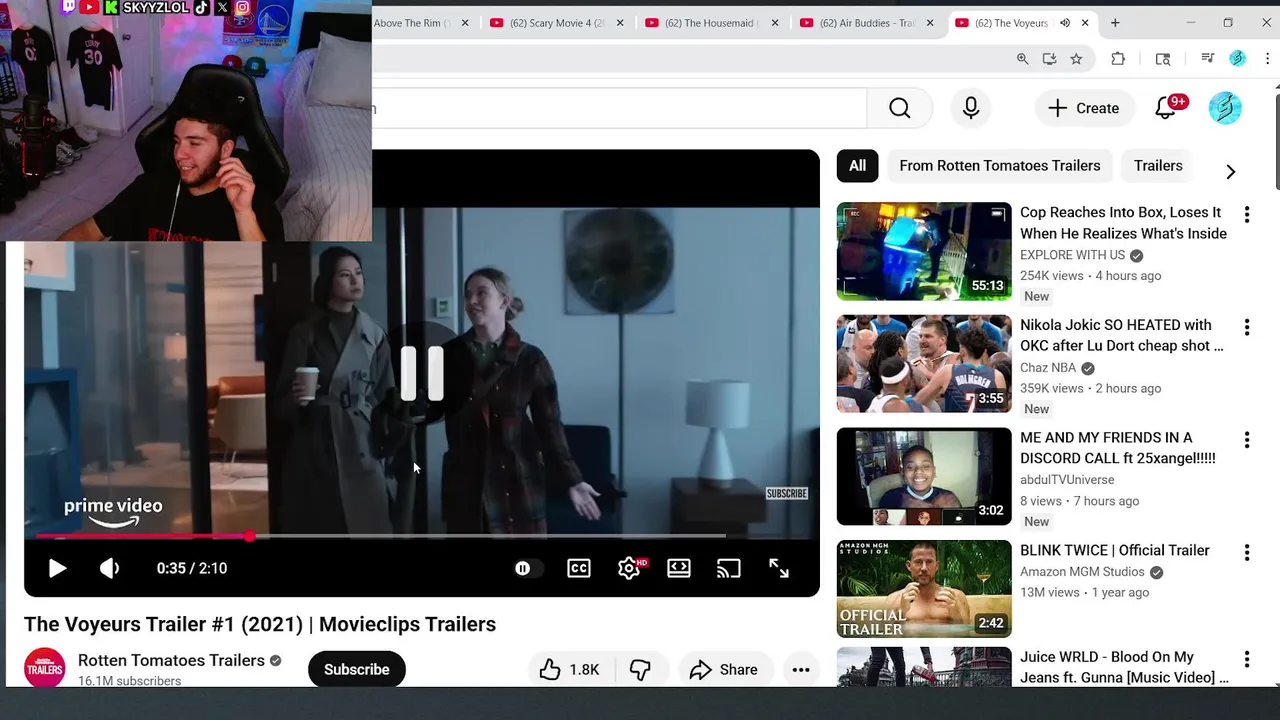Click the red scrubber handle on the timeline
1280x720 pixels.
click(249, 536)
